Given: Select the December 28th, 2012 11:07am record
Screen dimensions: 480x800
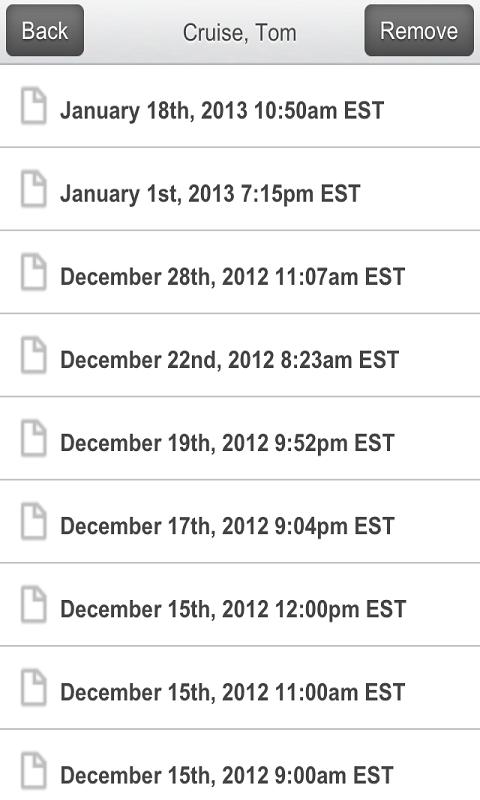Looking at the screenshot, I should click(240, 272).
